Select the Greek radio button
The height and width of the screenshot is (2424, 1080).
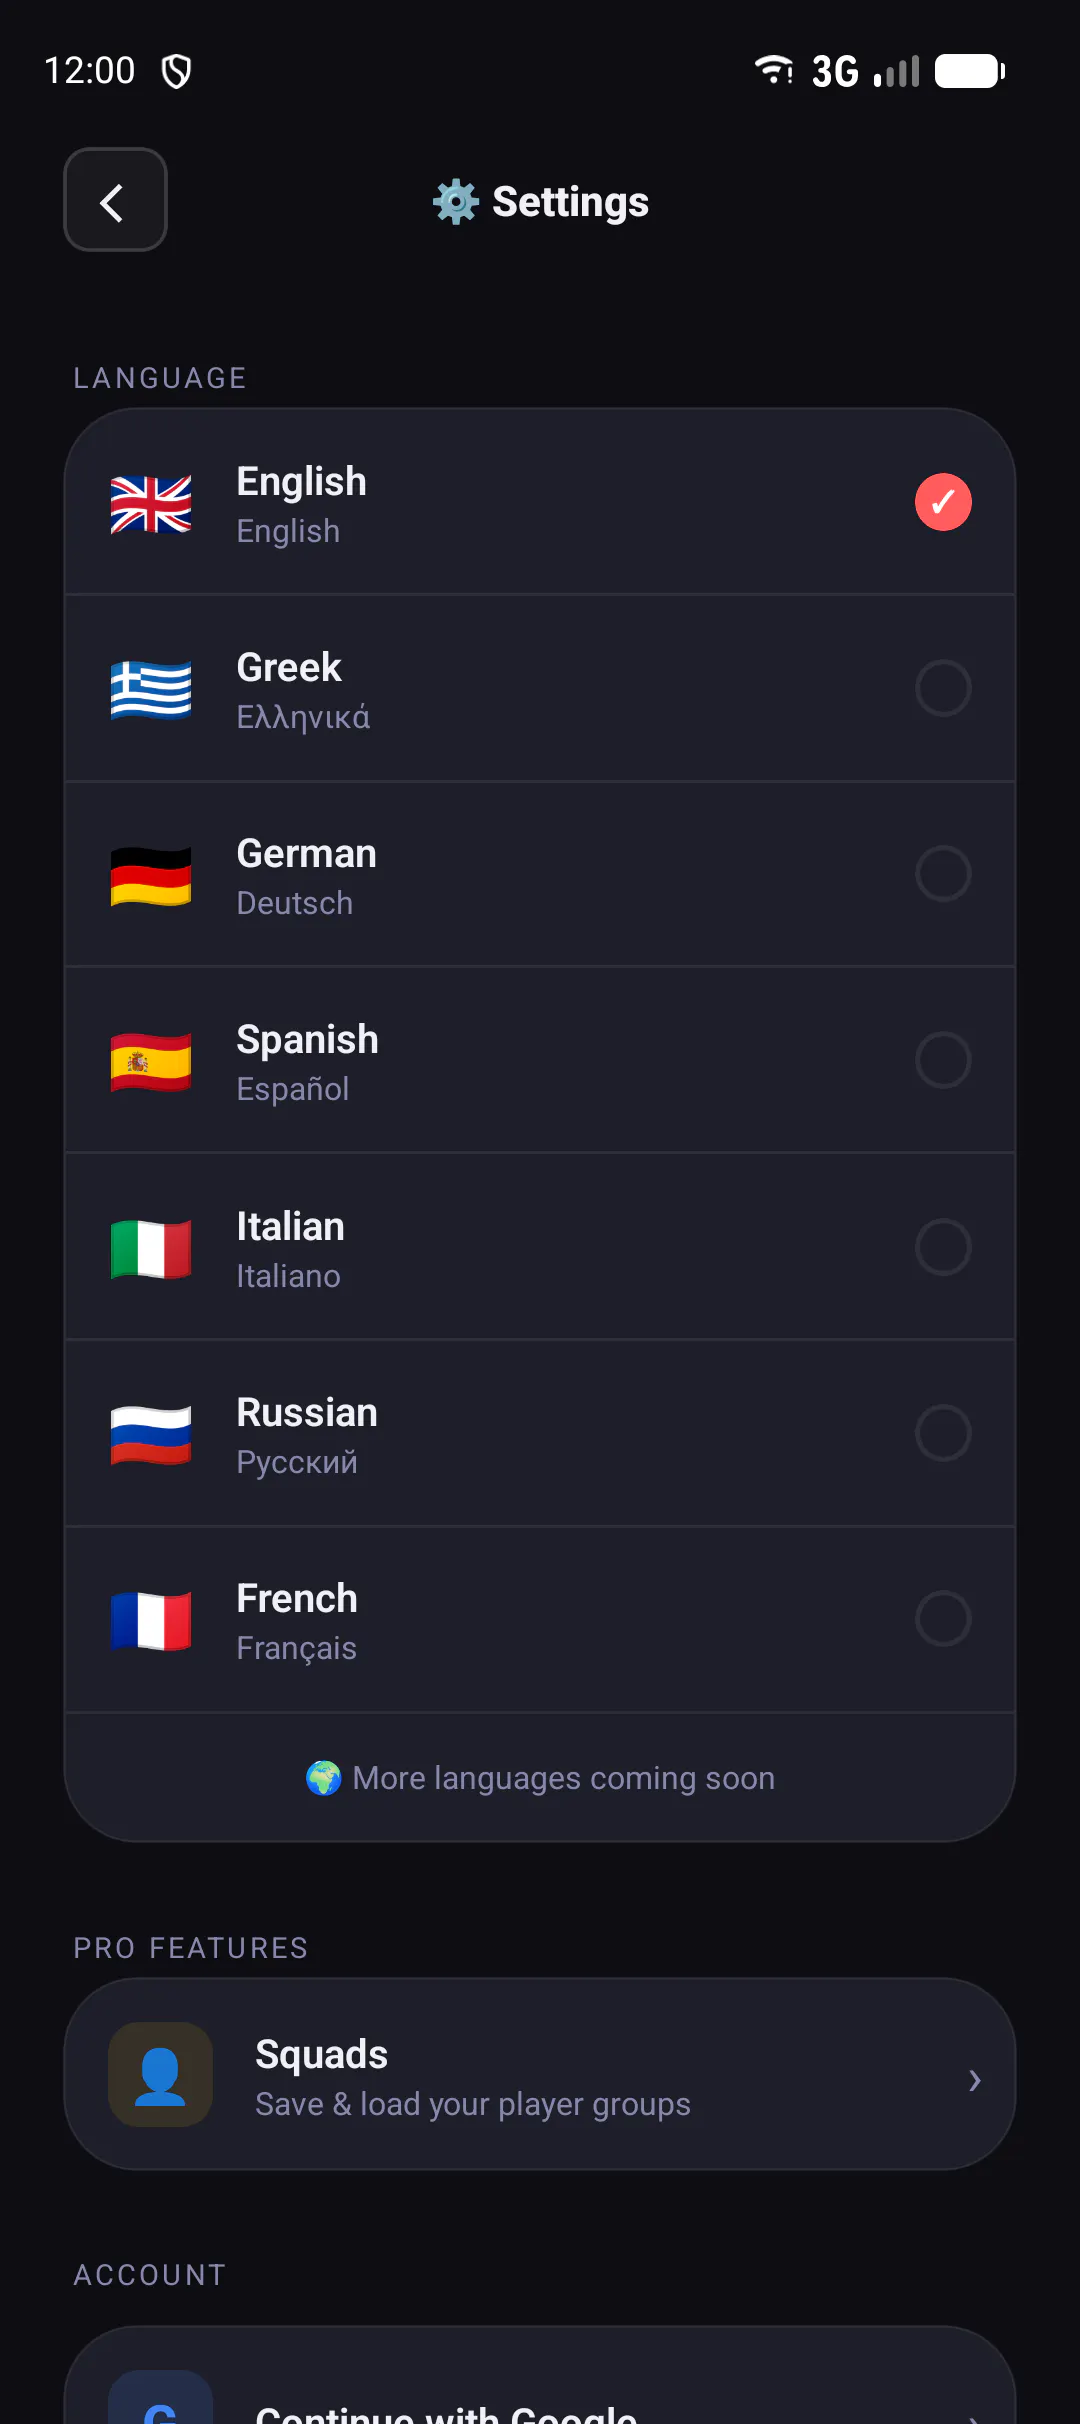[x=943, y=688]
